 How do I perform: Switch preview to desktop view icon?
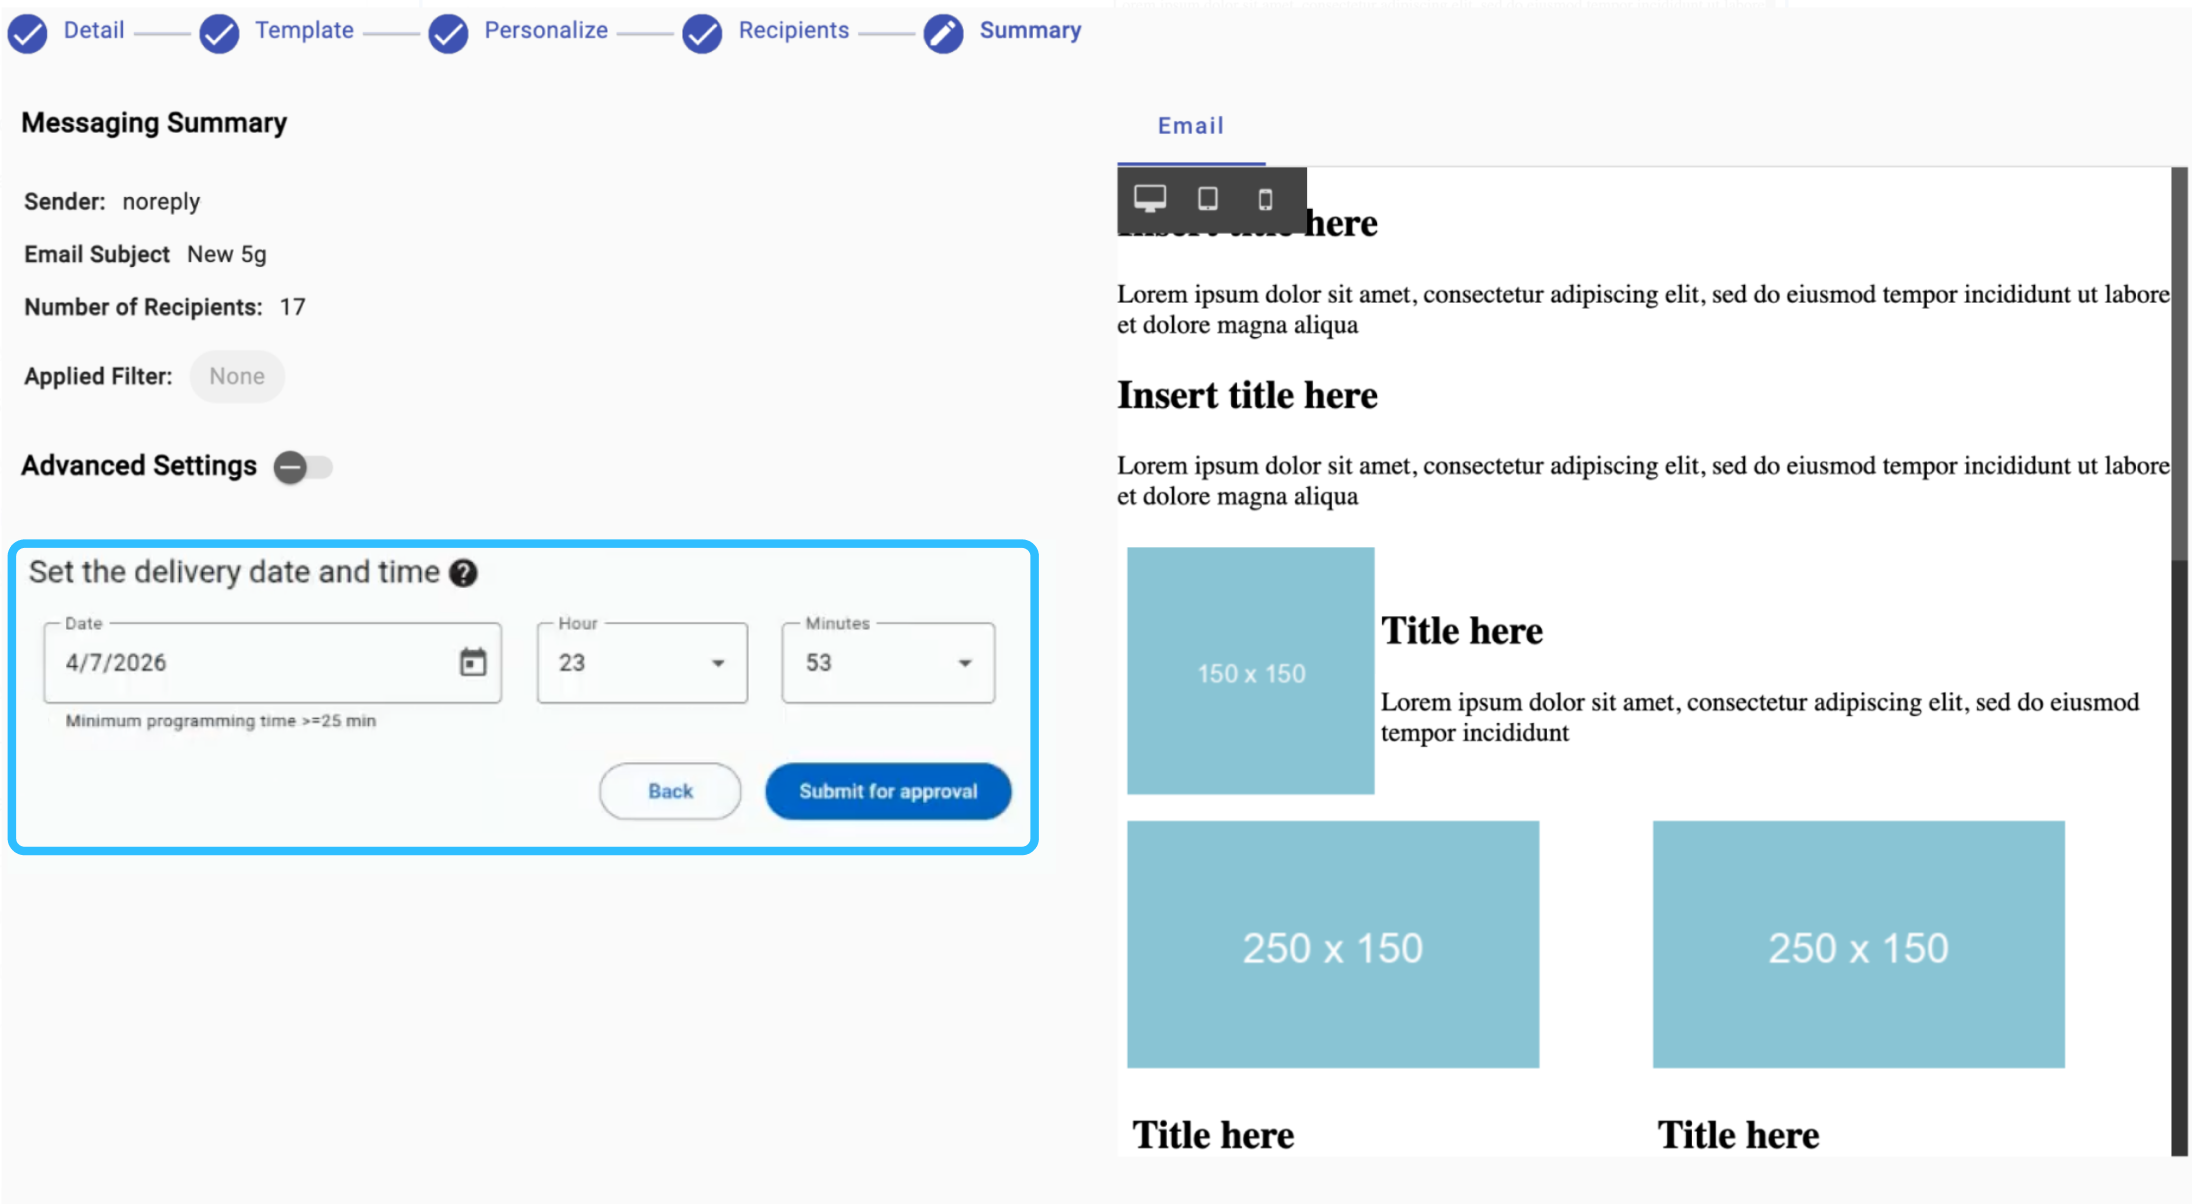1150,198
